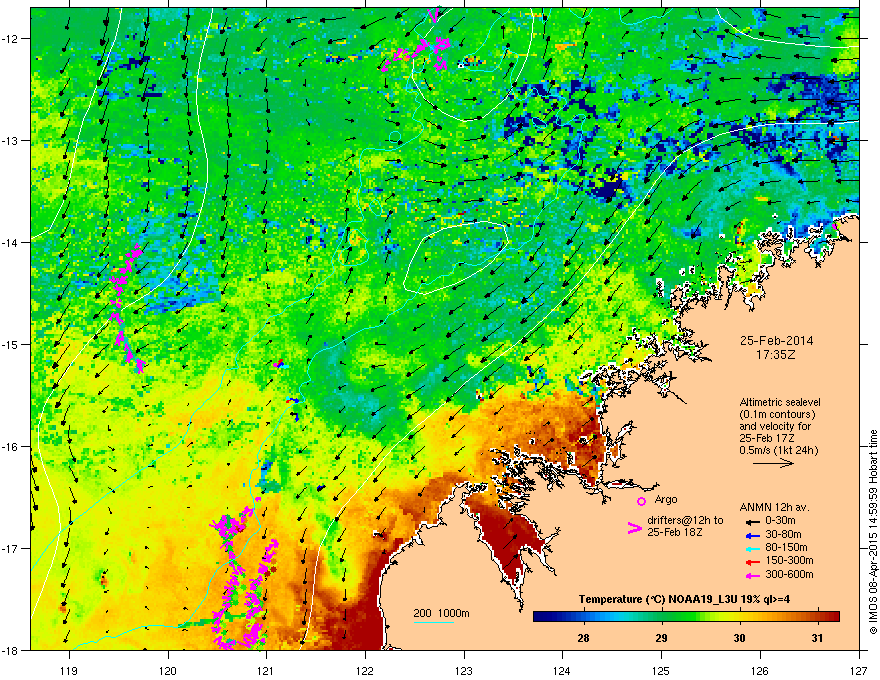The image size is (880, 680).
Task: Click latitude axis label -15
Action: 11,344
